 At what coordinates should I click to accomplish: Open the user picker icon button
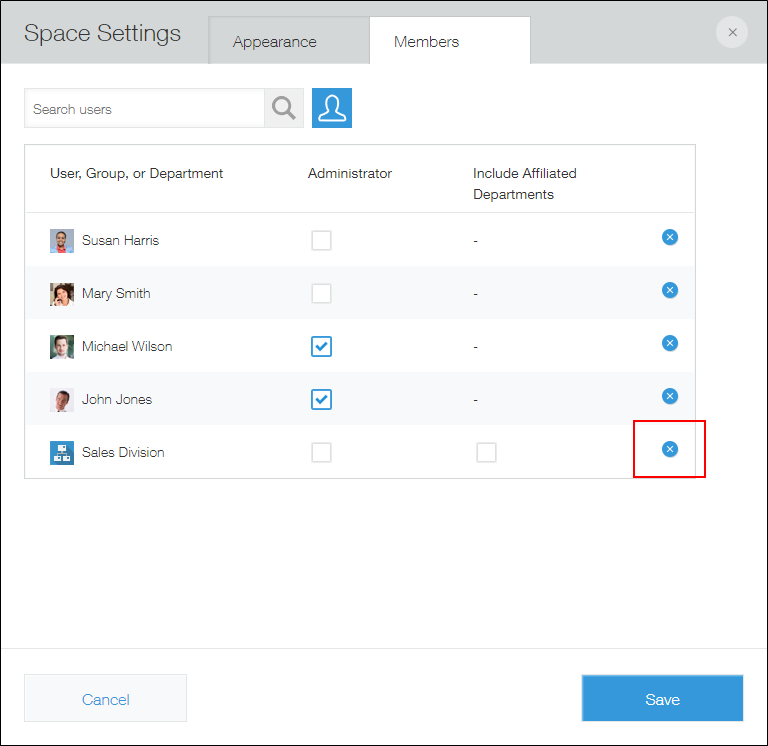pyautogui.click(x=332, y=108)
